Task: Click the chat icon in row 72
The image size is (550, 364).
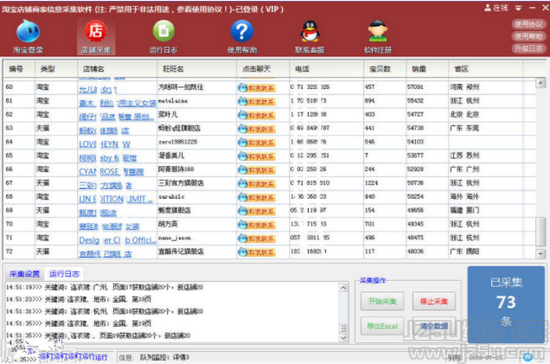Action: point(256,252)
